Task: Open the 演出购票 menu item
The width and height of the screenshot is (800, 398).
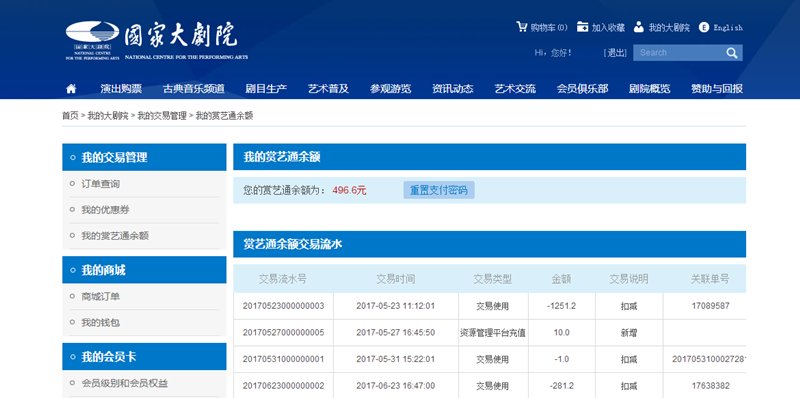Action: tap(121, 89)
